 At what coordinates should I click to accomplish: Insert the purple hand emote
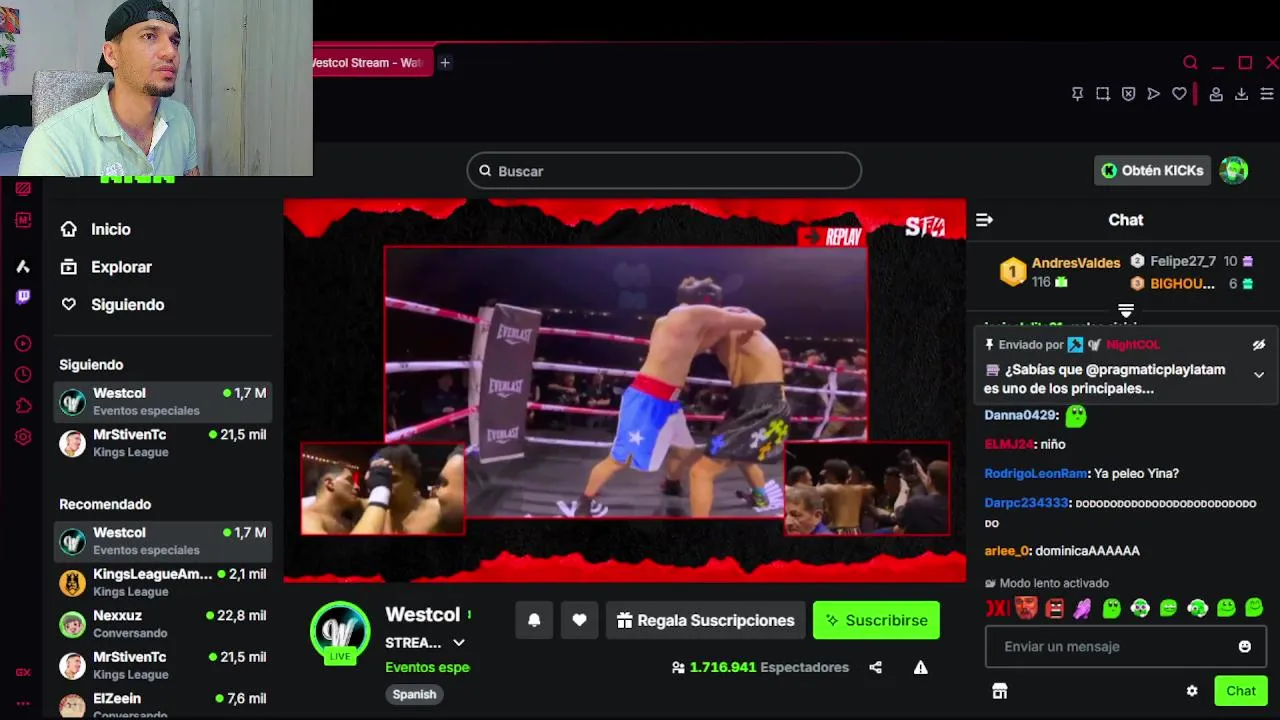click(1083, 608)
